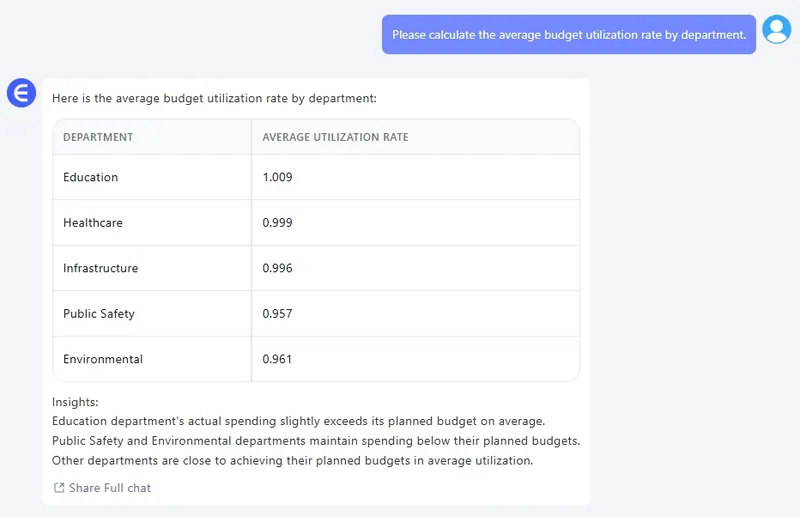Select the Education row cell
Viewport: 800px width, 517px height.
(91, 177)
